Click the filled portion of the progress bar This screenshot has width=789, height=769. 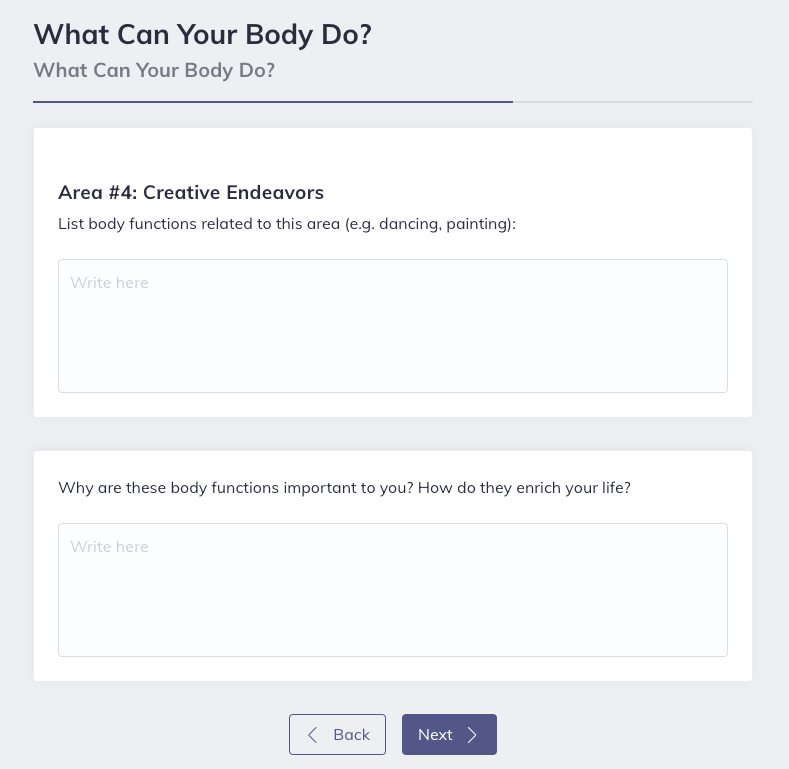tap(272, 102)
